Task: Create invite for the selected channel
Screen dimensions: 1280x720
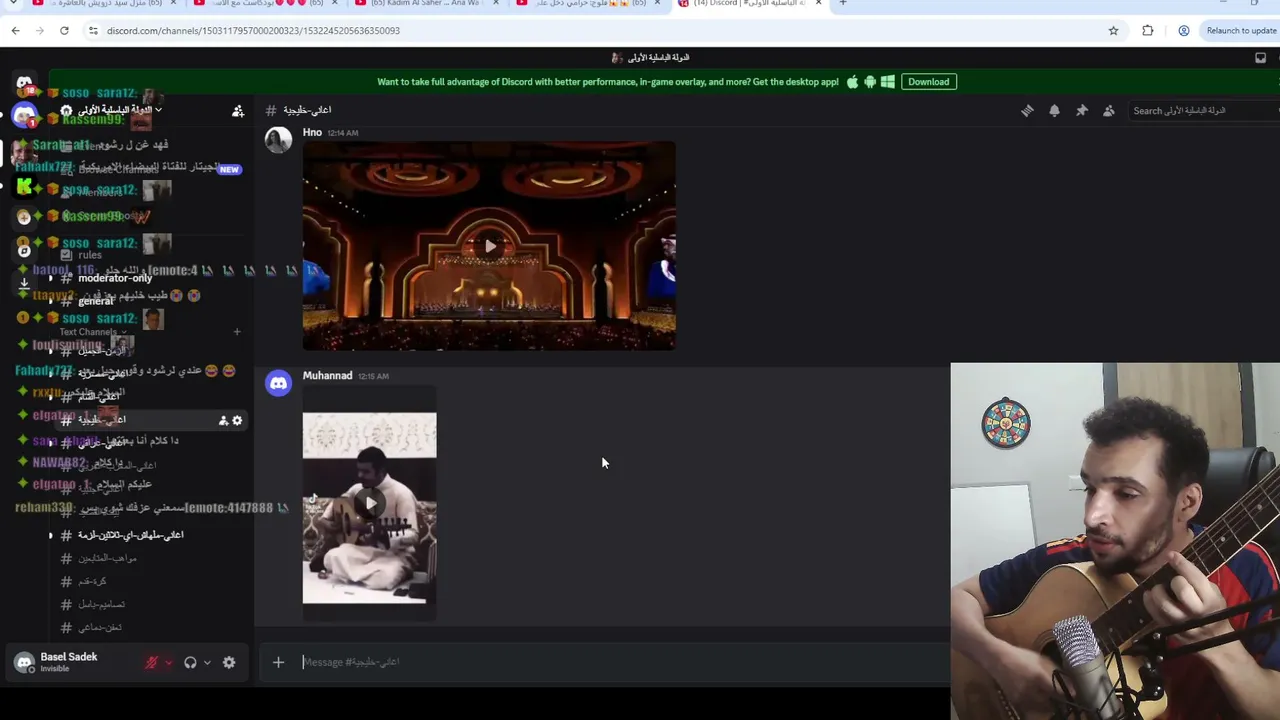Action: point(223,421)
